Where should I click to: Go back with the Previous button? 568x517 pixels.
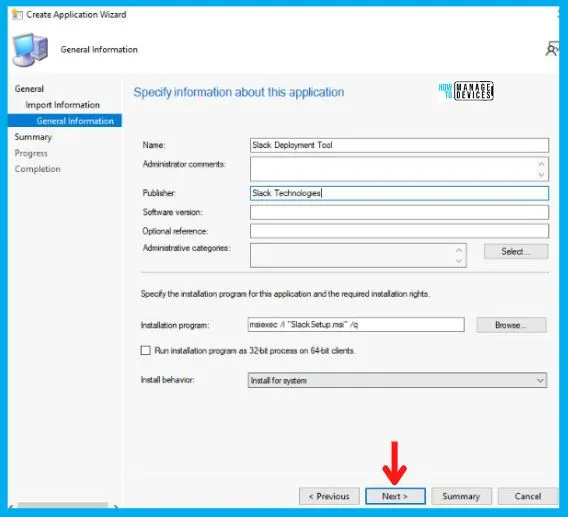(x=329, y=496)
